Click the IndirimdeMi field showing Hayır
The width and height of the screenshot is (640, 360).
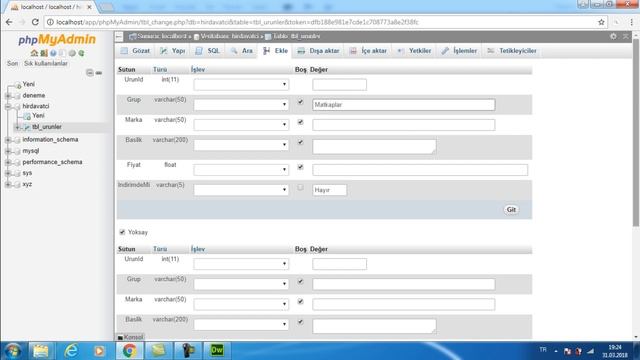330,190
